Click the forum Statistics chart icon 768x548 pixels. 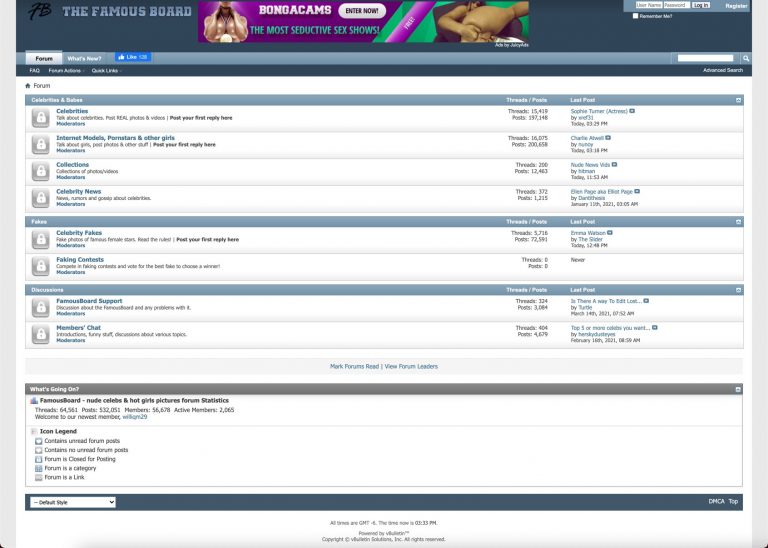[34, 401]
